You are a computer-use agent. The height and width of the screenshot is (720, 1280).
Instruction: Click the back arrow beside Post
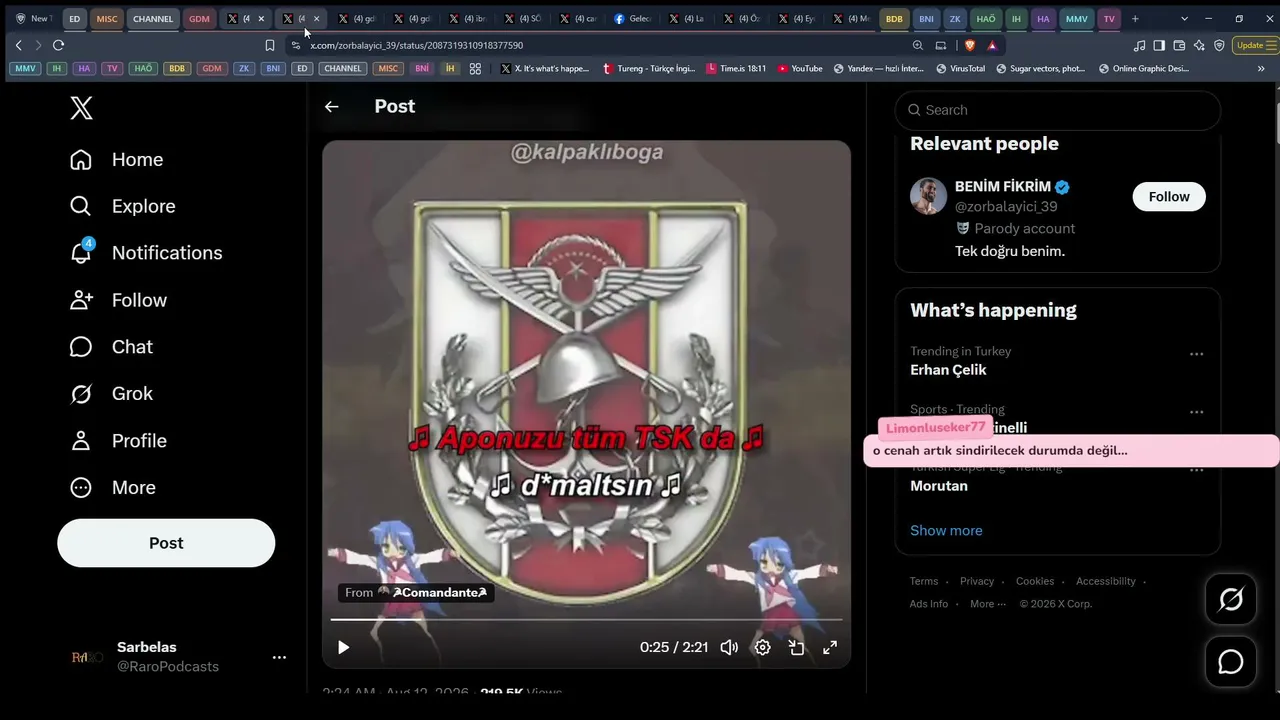coord(332,107)
